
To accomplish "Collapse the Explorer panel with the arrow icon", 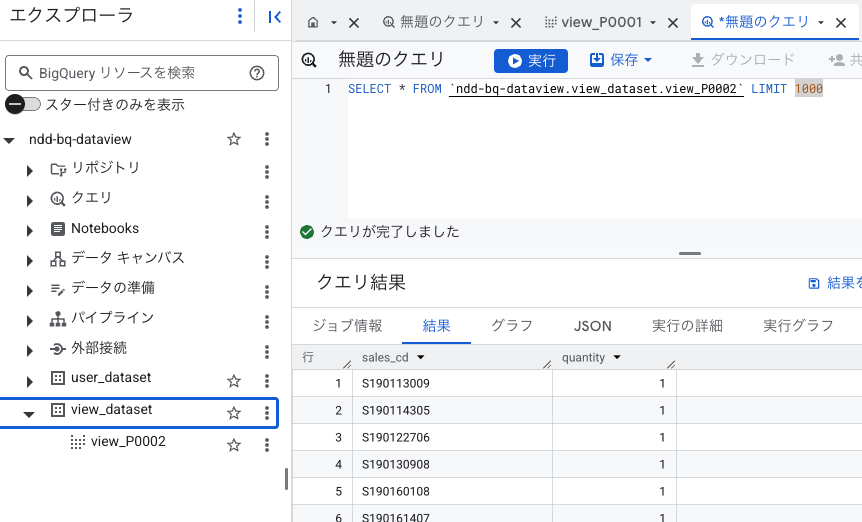I will (x=274, y=17).
